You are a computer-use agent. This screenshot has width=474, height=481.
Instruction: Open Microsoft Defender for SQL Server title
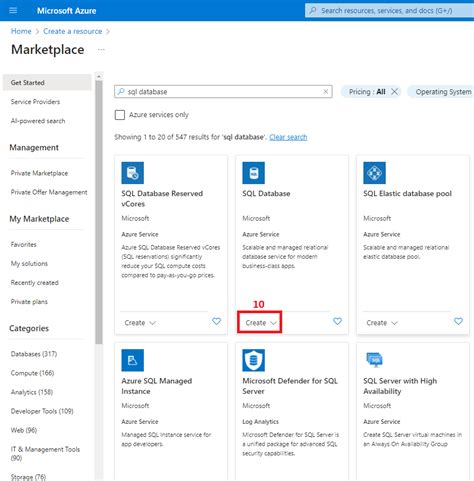[290, 386]
